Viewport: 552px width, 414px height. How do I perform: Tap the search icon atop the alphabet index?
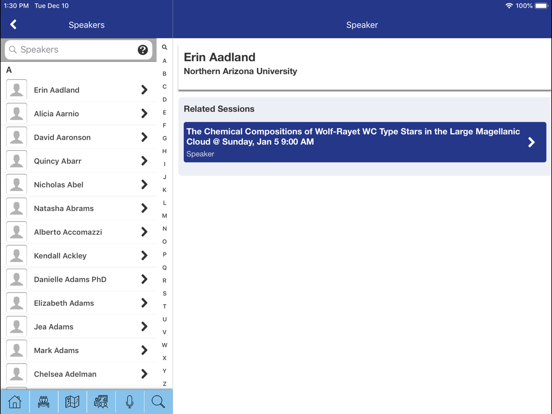pos(164,47)
